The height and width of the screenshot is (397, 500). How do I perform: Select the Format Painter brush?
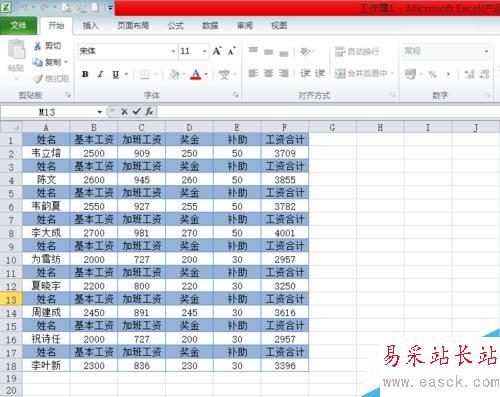[x=38, y=79]
